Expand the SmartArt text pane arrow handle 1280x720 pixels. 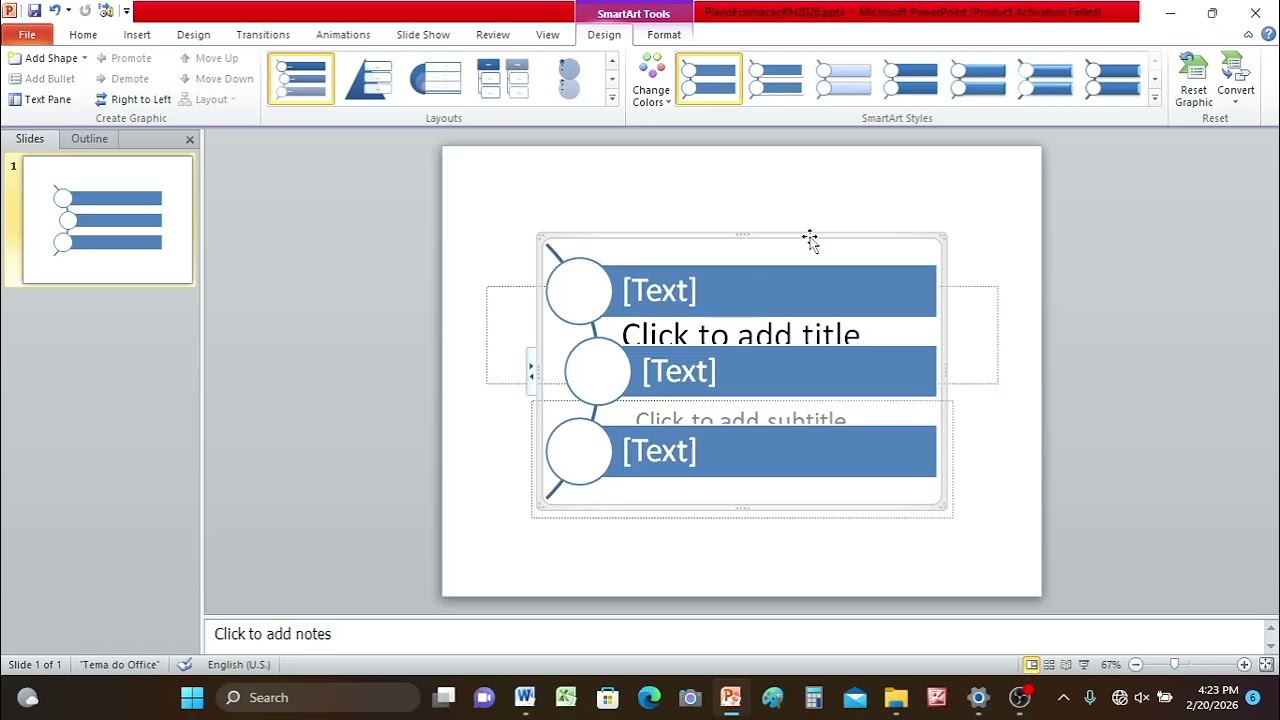coord(531,371)
